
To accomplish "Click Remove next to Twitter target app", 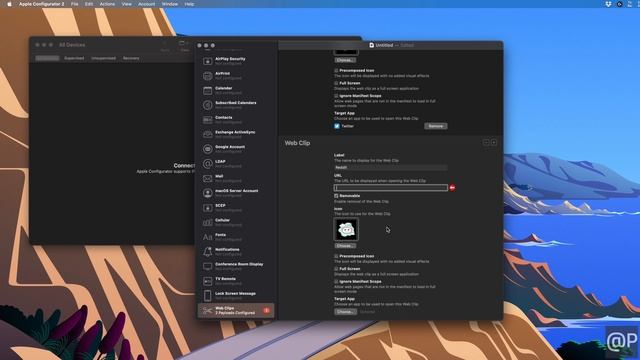I will [x=436, y=126].
